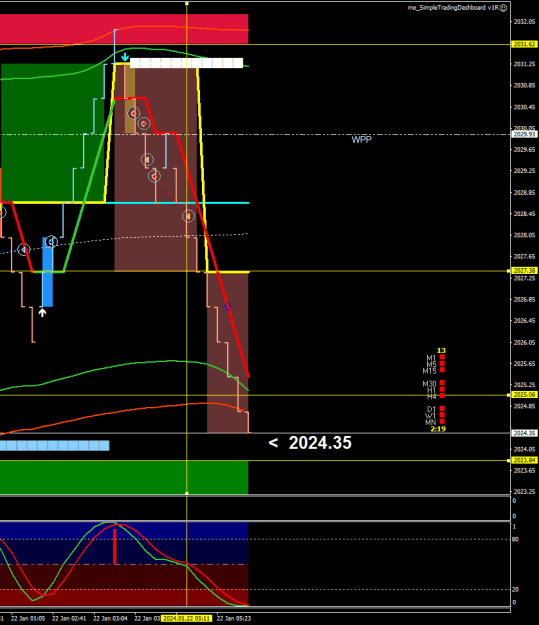
Task: Click the red vertical bar in the oscillator panel
Action: click(115, 546)
